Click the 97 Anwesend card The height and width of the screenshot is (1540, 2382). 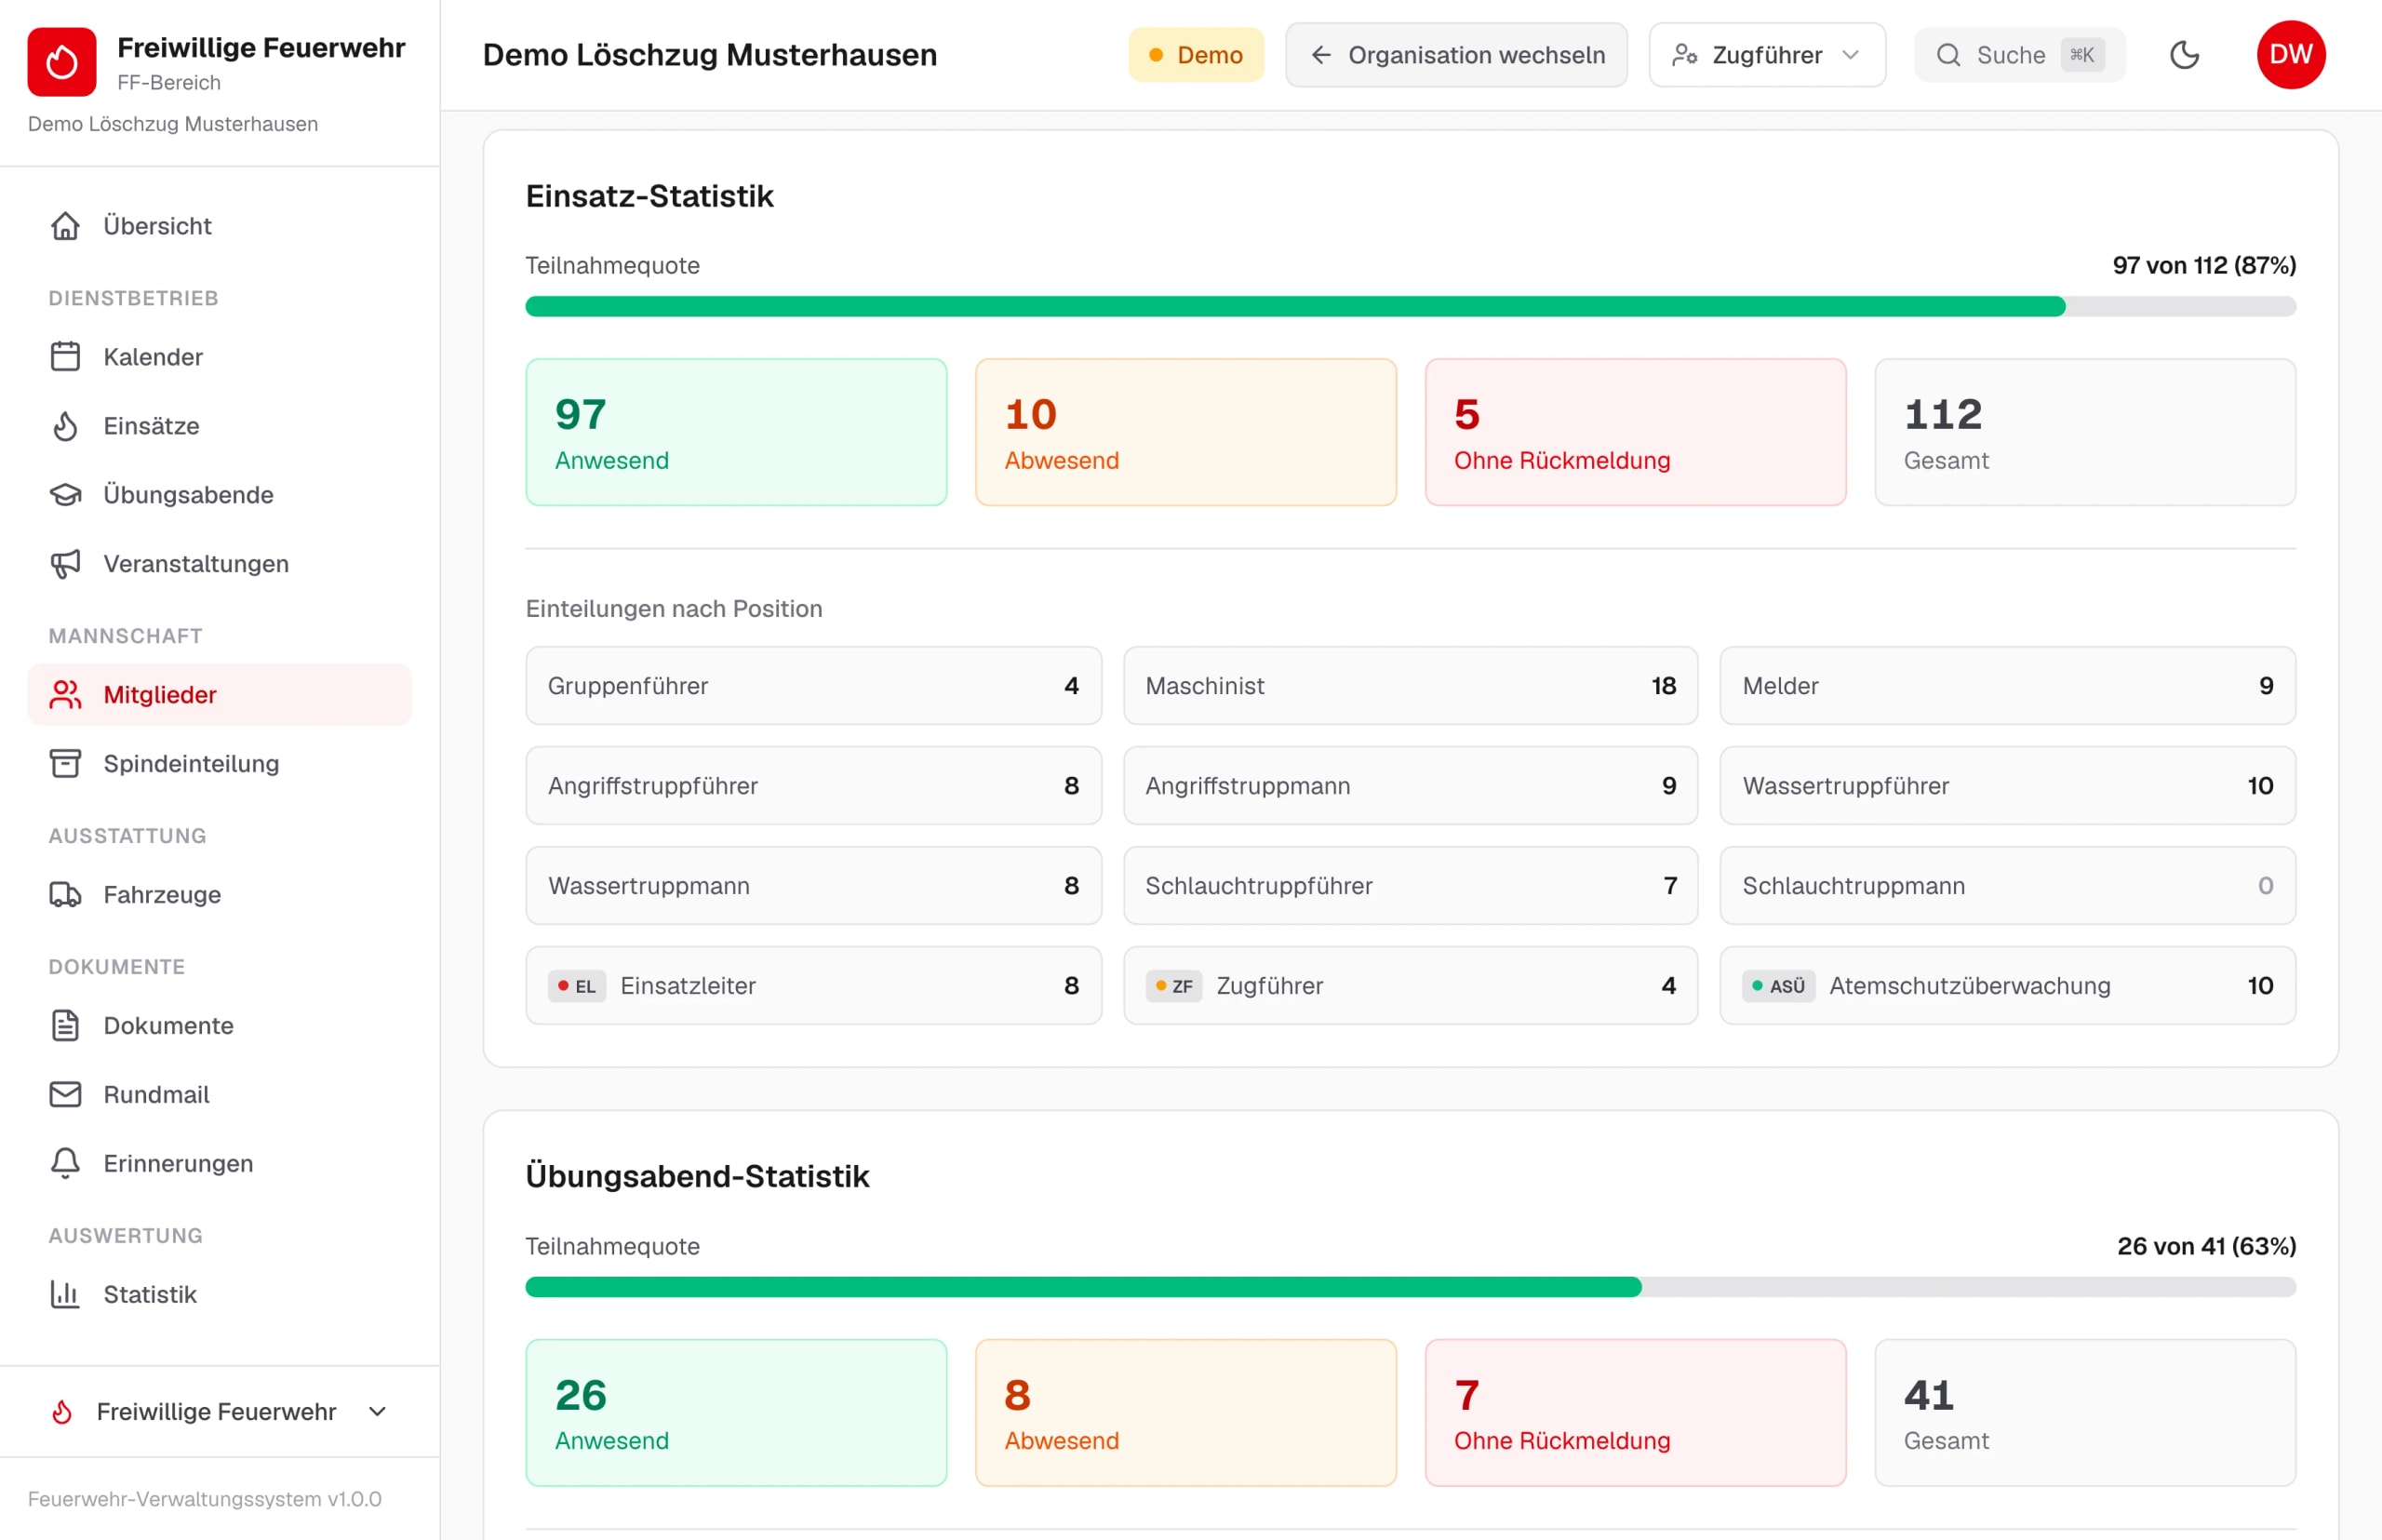click(x=736, y=433)
